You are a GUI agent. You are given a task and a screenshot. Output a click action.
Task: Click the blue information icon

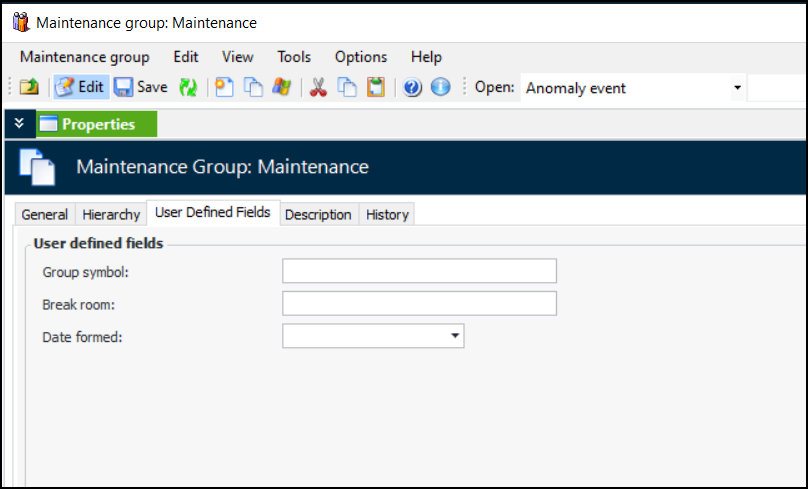pos(440,88)
